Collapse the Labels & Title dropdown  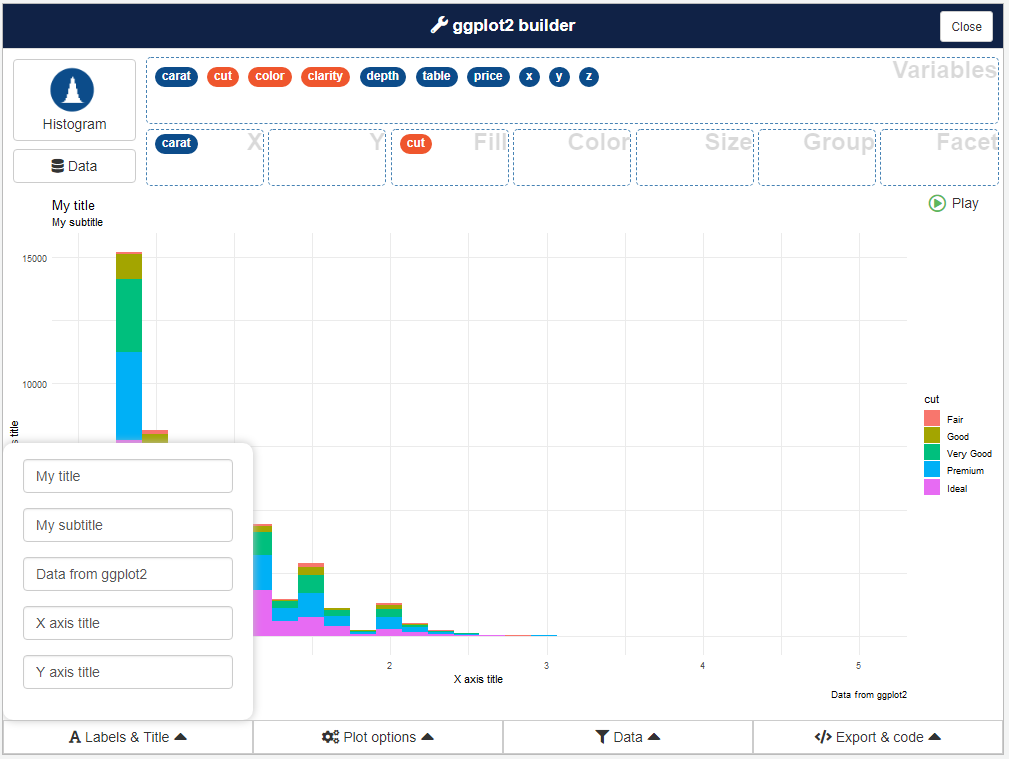(128, 737)
